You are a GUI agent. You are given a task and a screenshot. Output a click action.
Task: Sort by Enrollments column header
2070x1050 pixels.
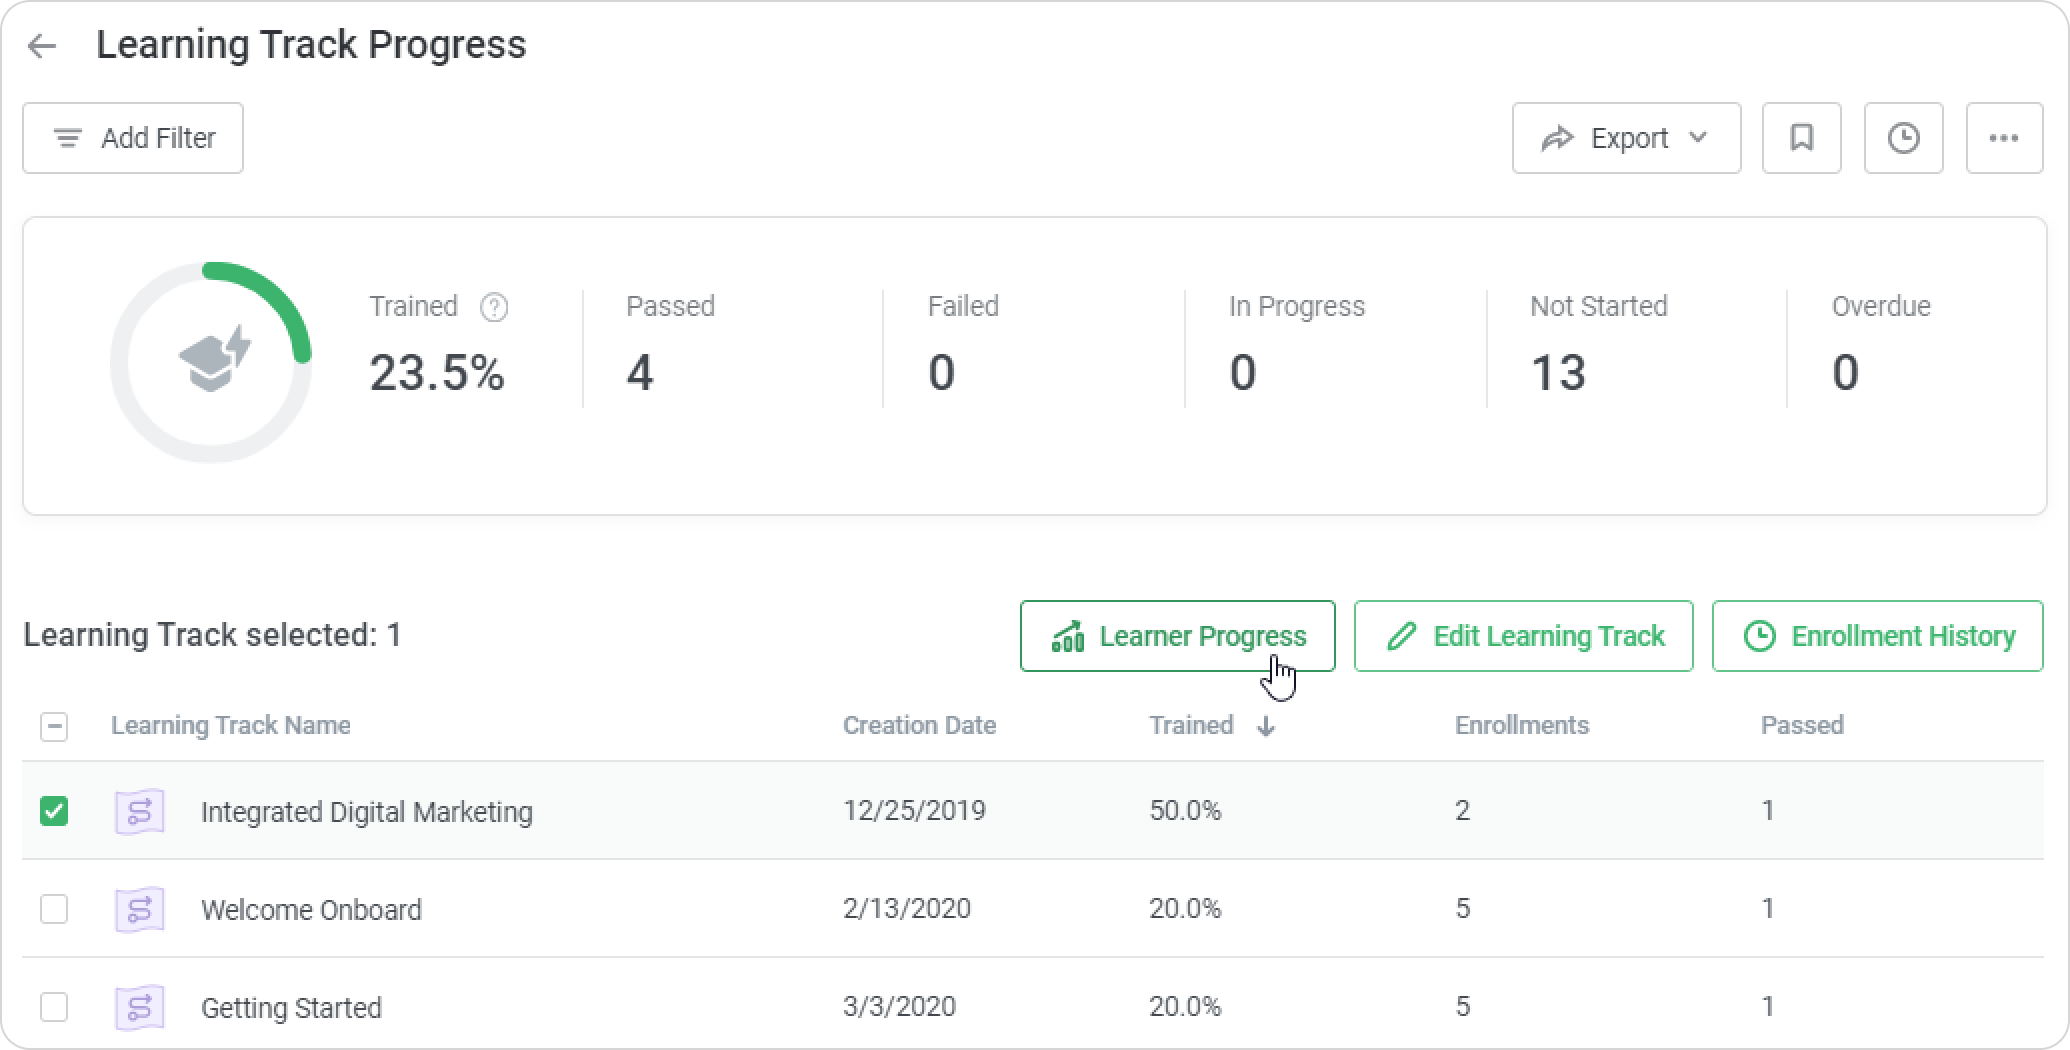click(x=1521, y=726)
